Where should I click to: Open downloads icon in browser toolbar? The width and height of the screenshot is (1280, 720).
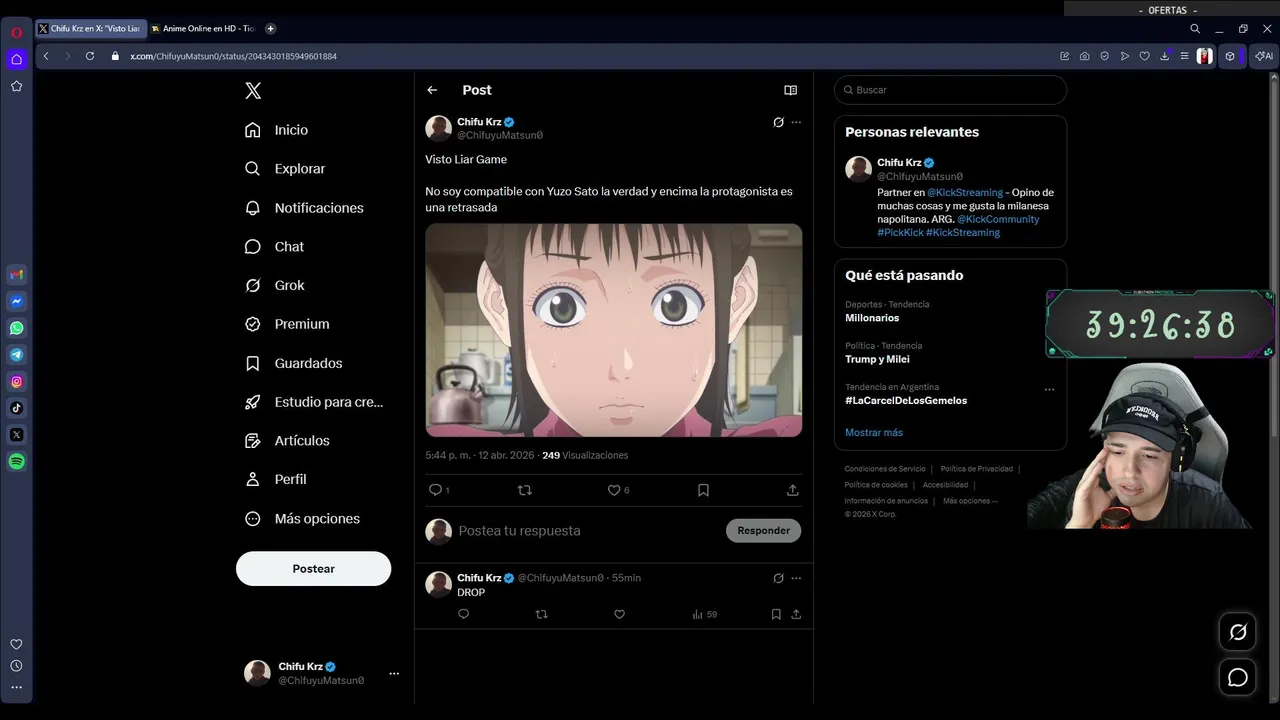[1164, 56]
